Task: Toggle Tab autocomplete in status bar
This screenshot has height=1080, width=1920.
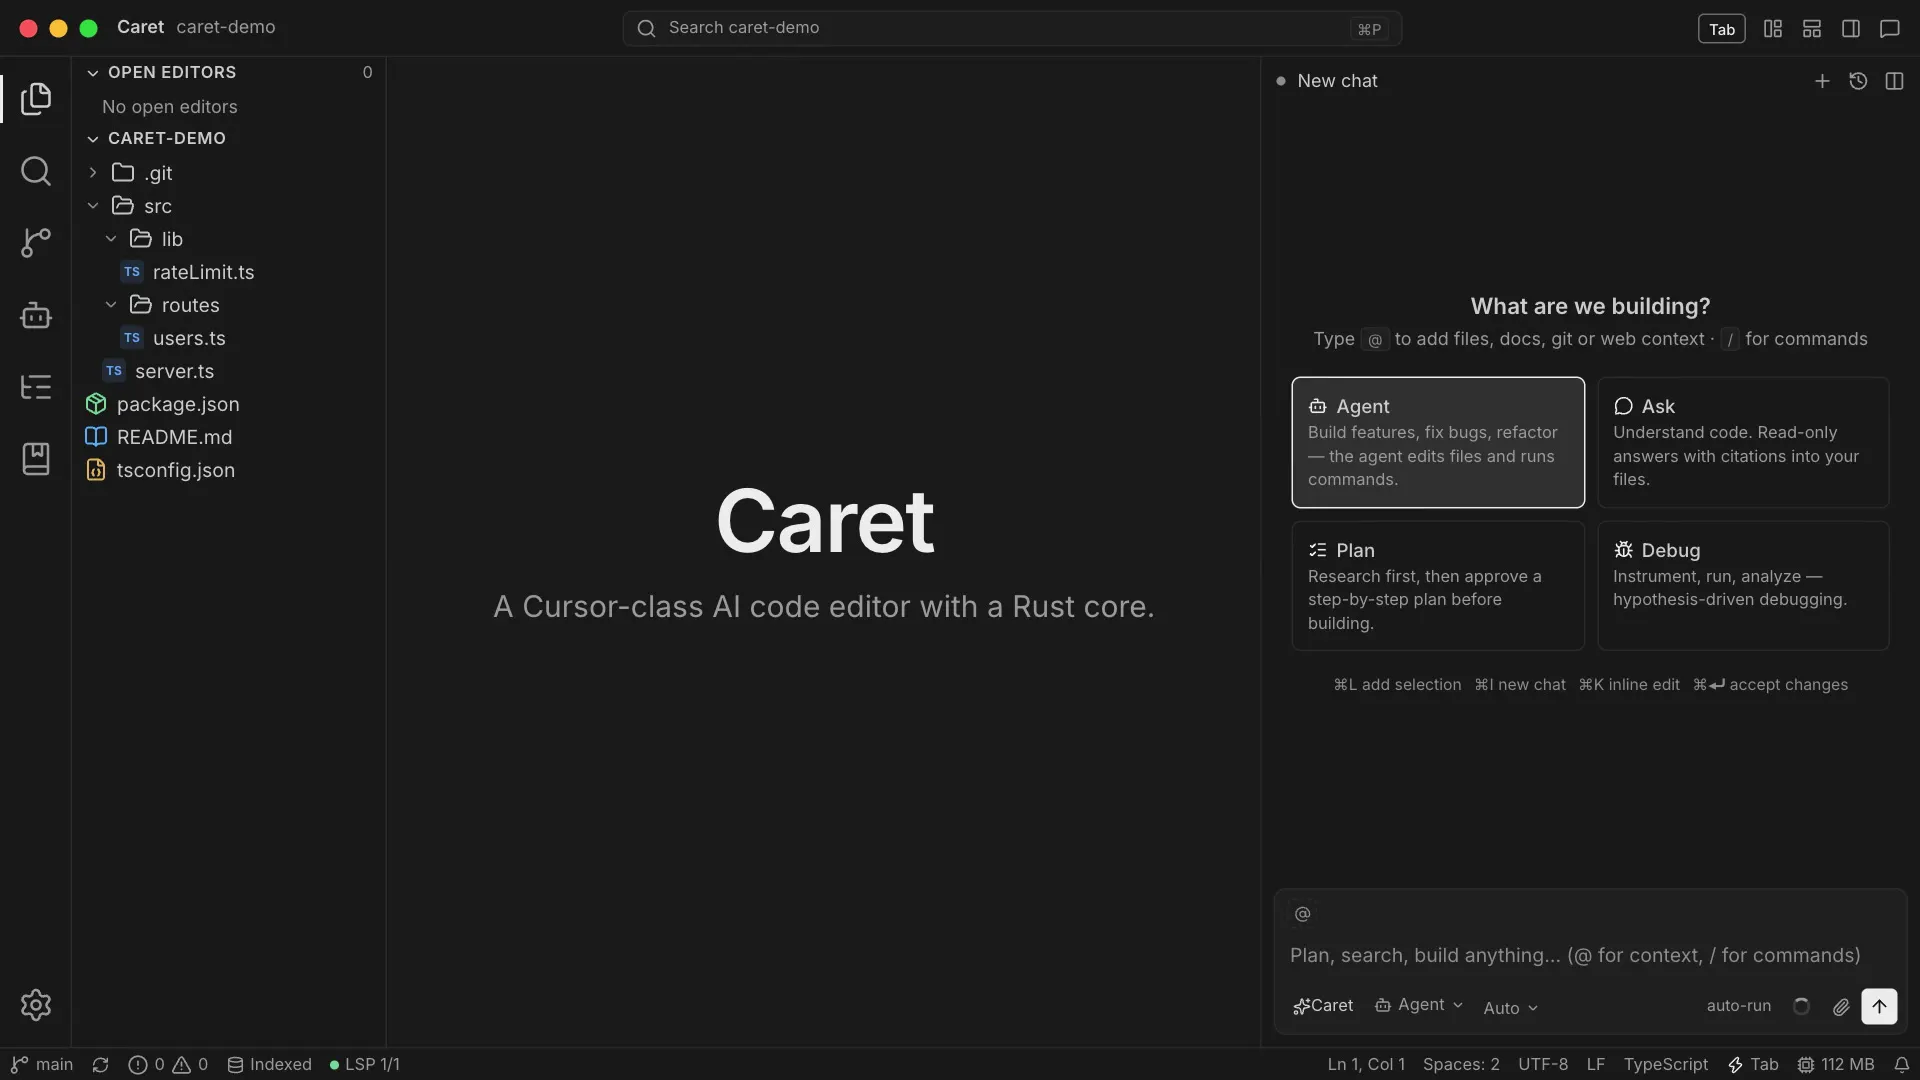Action: pyautogui.click(x=1753, y=1065)
